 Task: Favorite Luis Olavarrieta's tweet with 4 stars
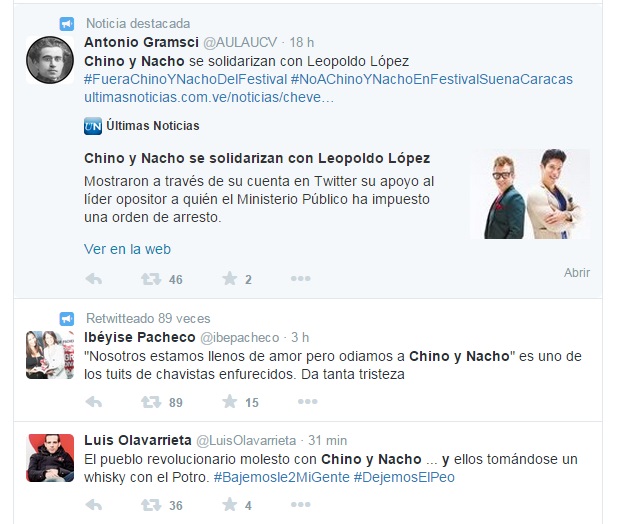[229, 505]
